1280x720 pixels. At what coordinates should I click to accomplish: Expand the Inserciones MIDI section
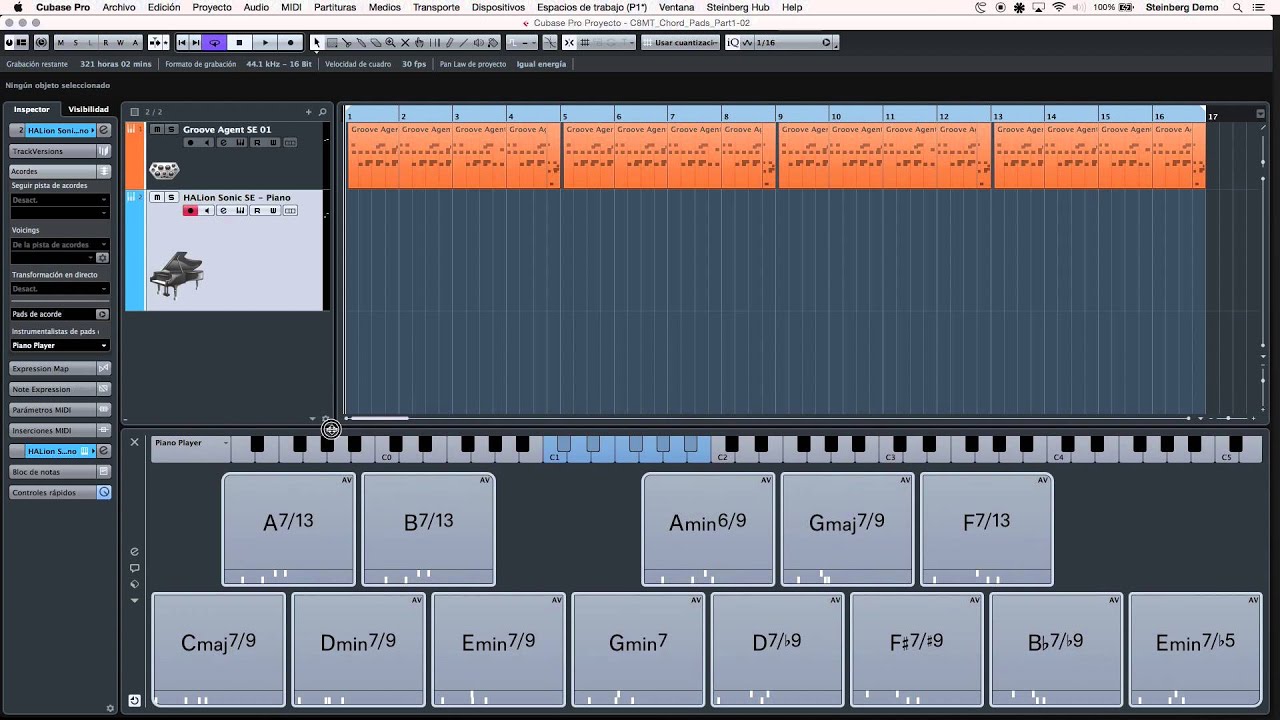[x=60, y=430]
